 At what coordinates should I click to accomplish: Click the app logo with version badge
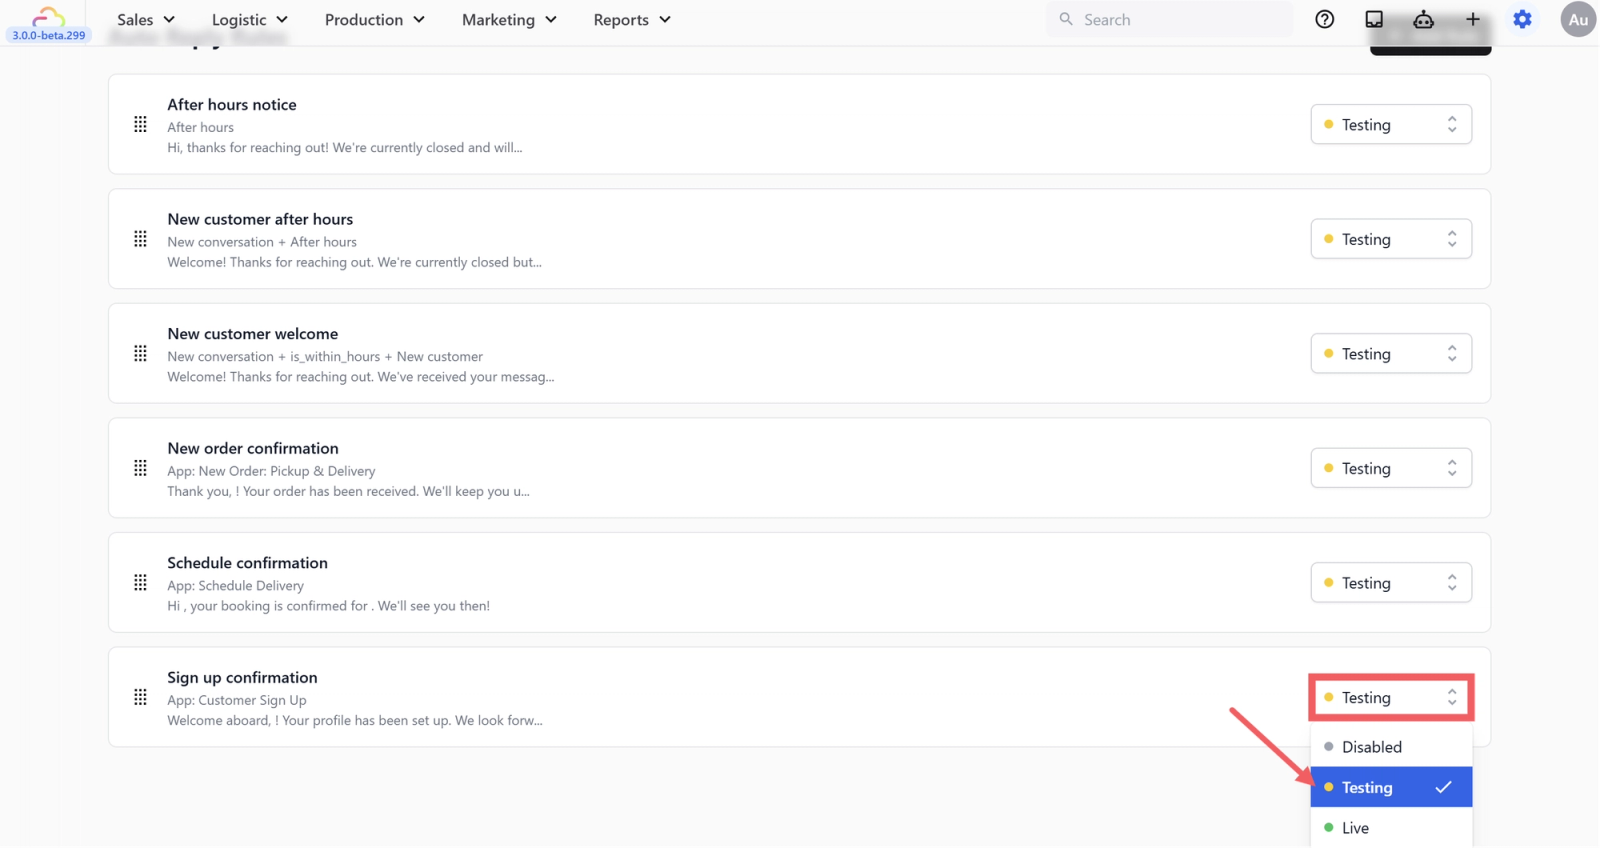click(x=48, y=23)
